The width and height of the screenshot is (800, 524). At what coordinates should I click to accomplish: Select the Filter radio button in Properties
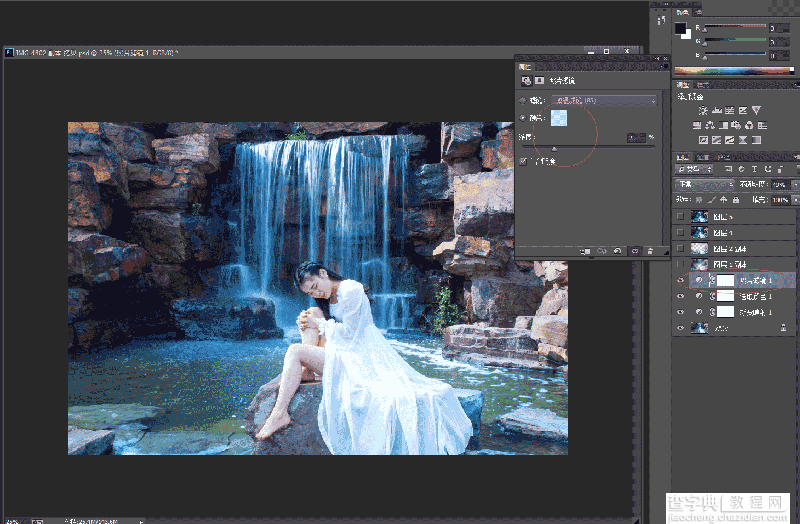pyautogui.click(x=522, y=101)
